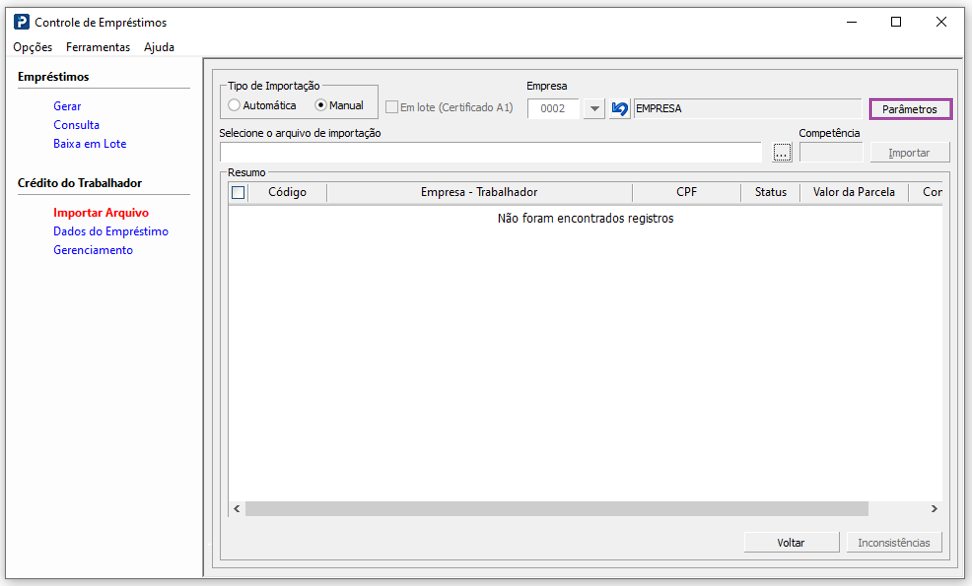Open the Ajuda menu

pyautogui.click(x=159, y=47)
